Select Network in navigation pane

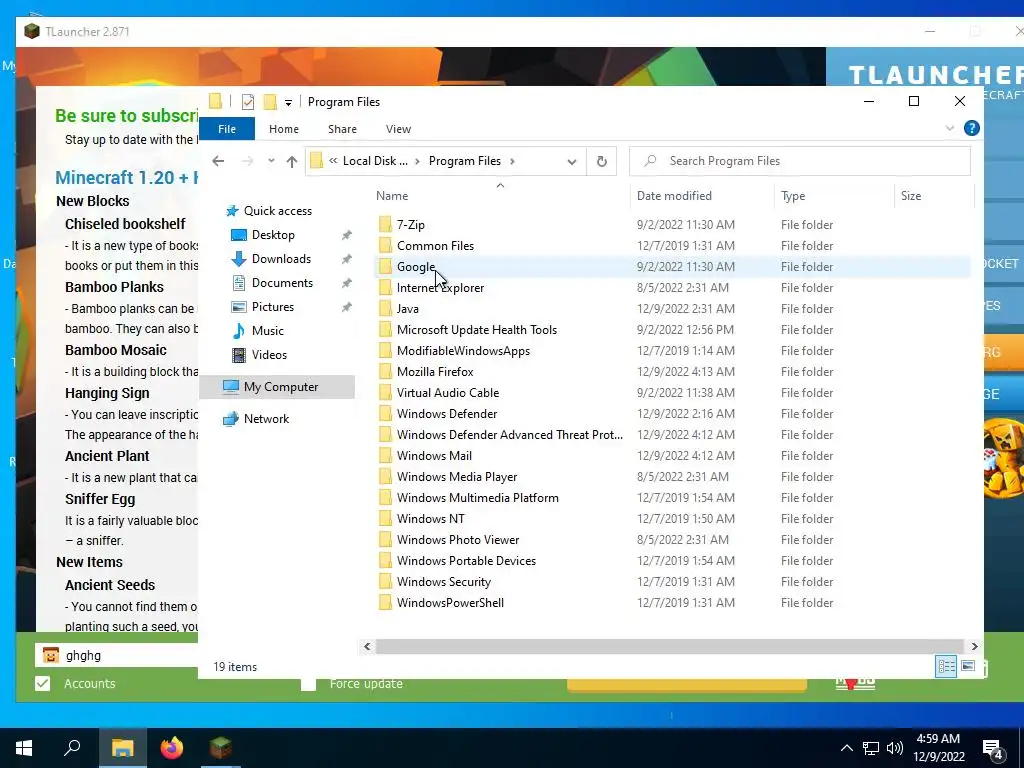pyautogui.click(x=266, y=419)
